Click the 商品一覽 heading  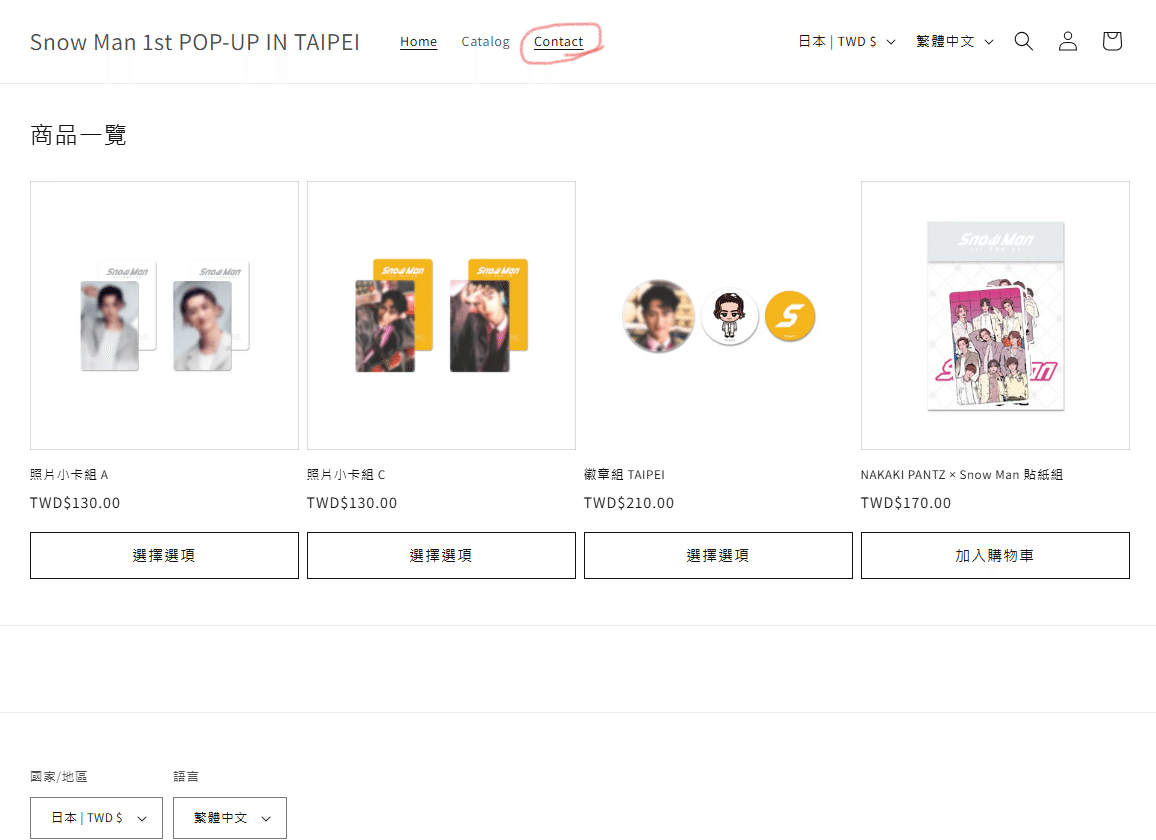[78, 135]
